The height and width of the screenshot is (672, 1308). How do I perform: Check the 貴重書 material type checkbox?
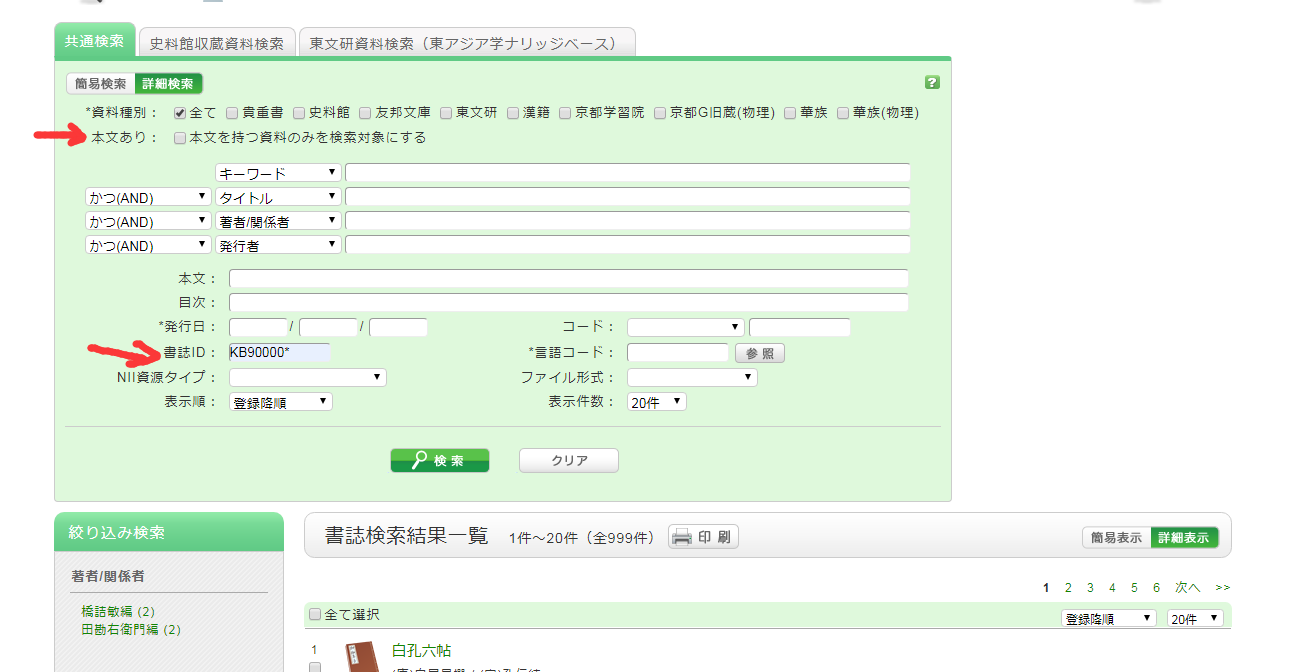(232, 113)
